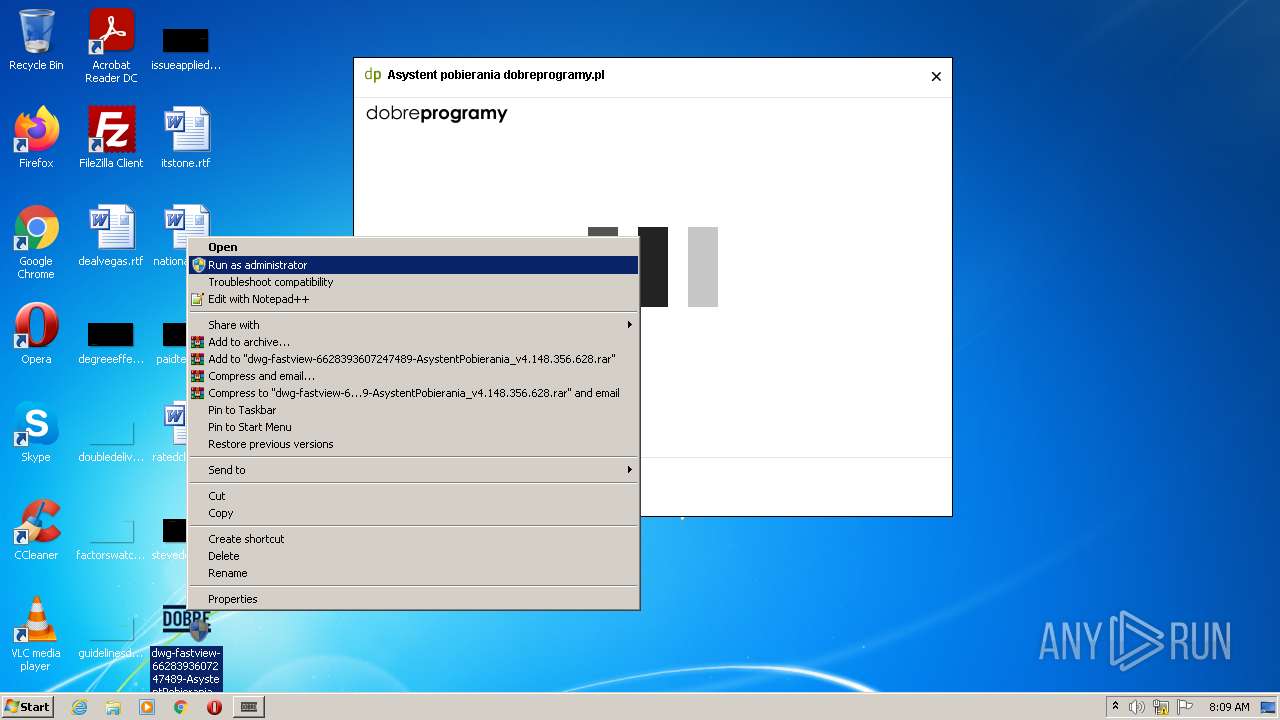Viewport: 1280px width, 720px height.
Task: Select Delete from the context menu
Action: pyautogui.click(x=414, y=556)
